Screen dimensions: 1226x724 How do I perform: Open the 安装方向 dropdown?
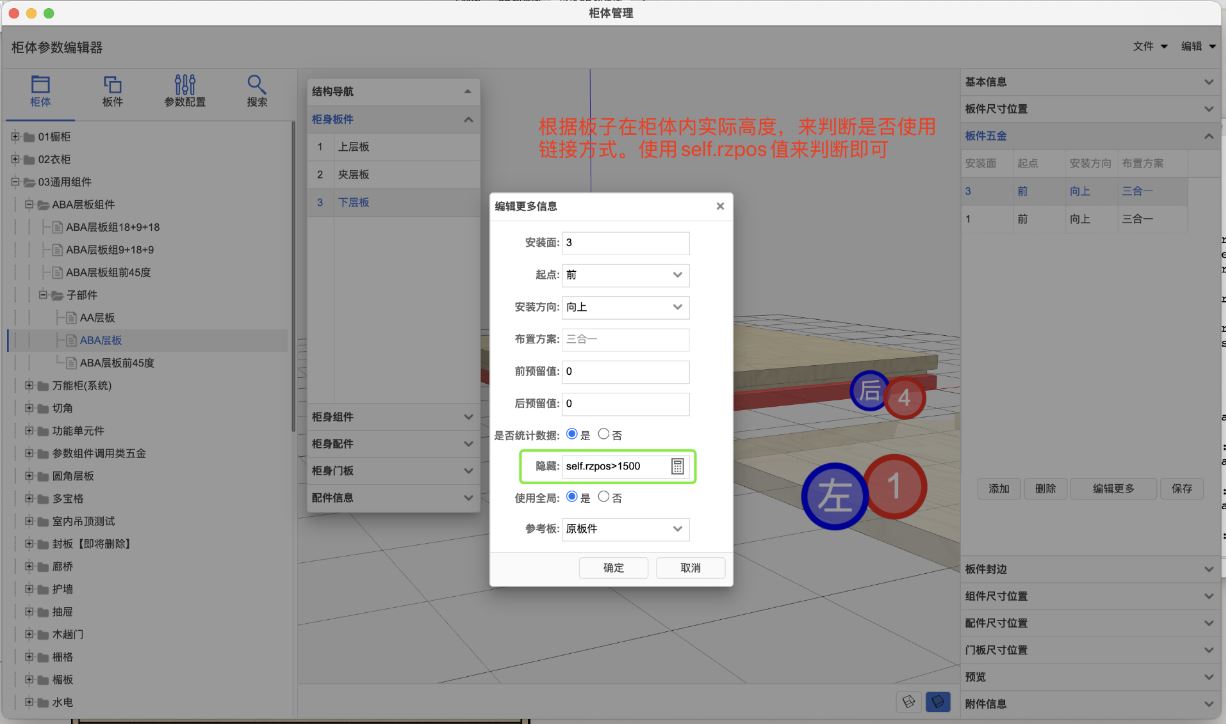626,307
